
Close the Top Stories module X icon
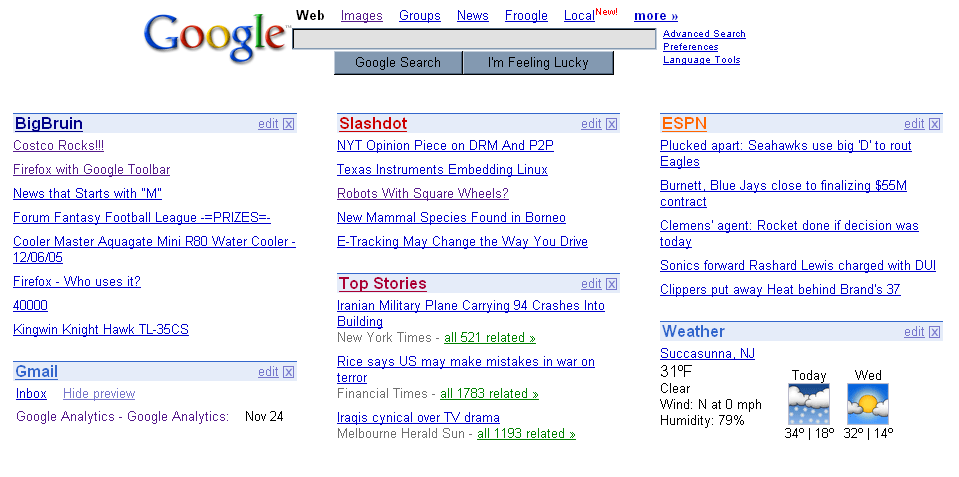point(612,284)
